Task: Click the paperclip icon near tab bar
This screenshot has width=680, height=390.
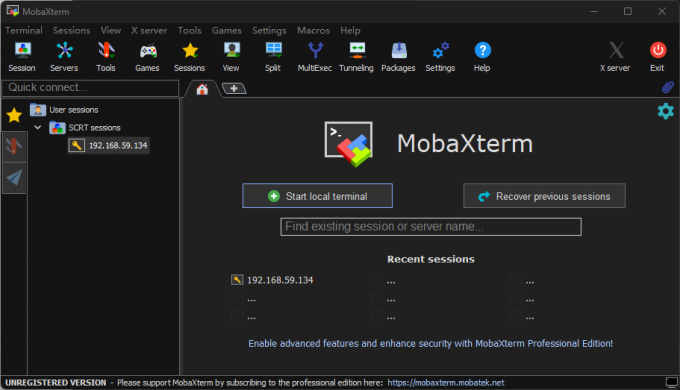Action: [668, 87]
